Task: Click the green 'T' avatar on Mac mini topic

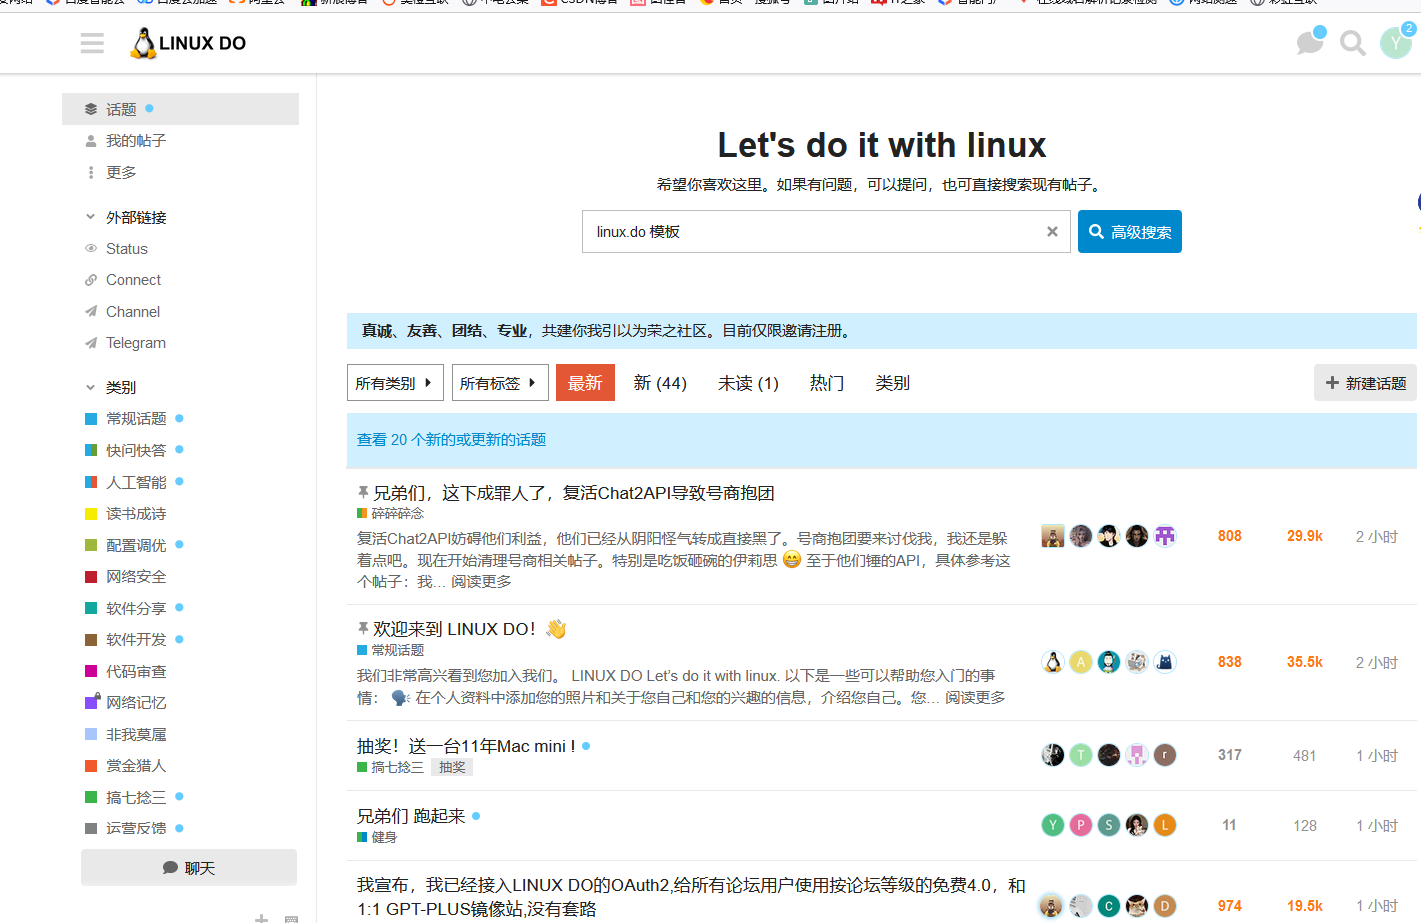Action: click(1081, 755)
